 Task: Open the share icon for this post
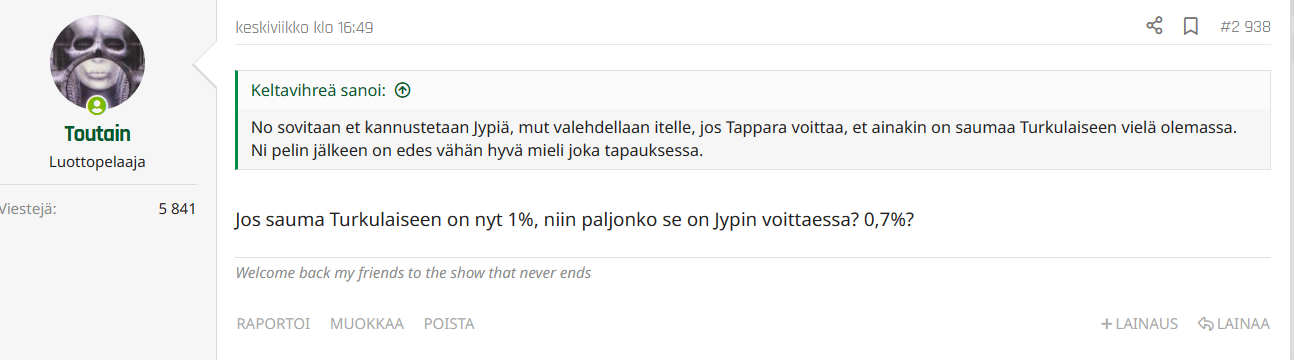[x=1154, y=27]
